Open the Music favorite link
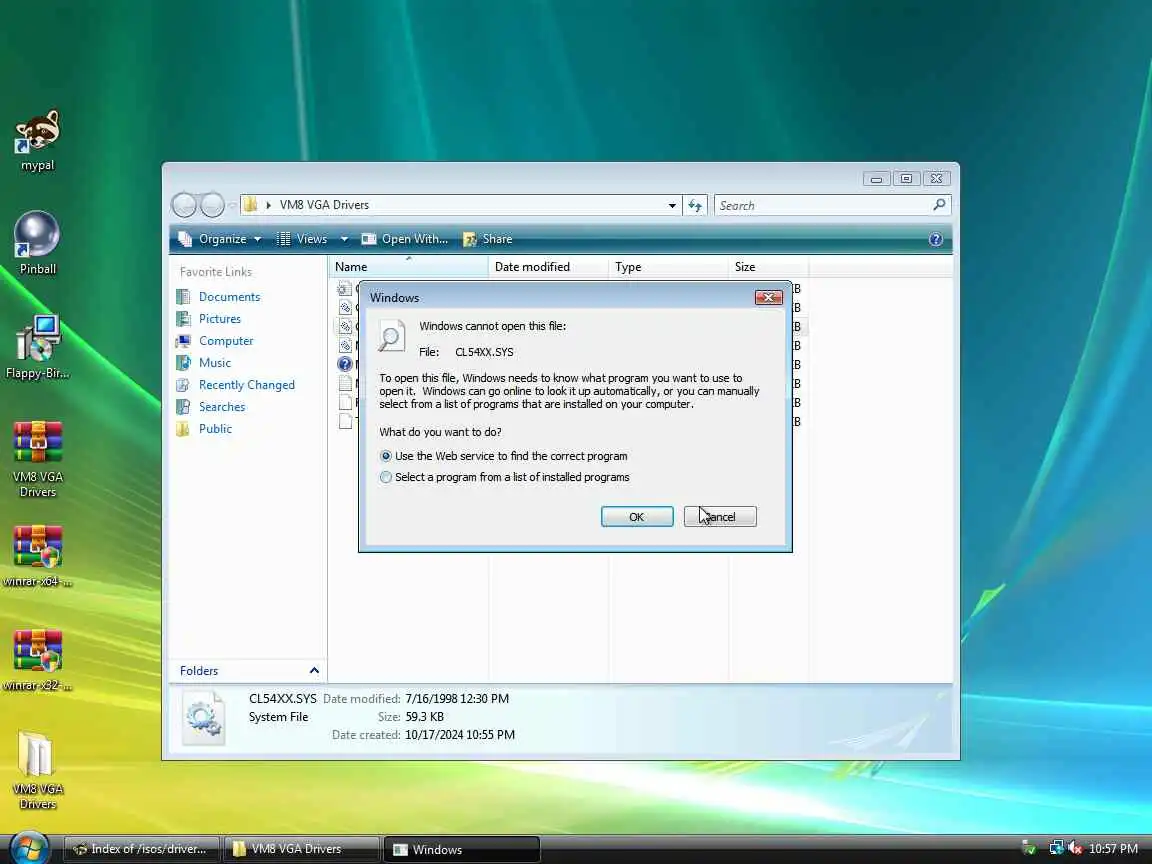 point(215,363)
